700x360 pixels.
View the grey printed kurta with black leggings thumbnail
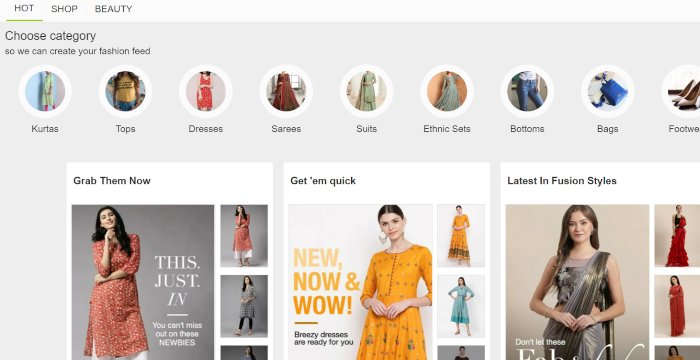pos(244,306)
